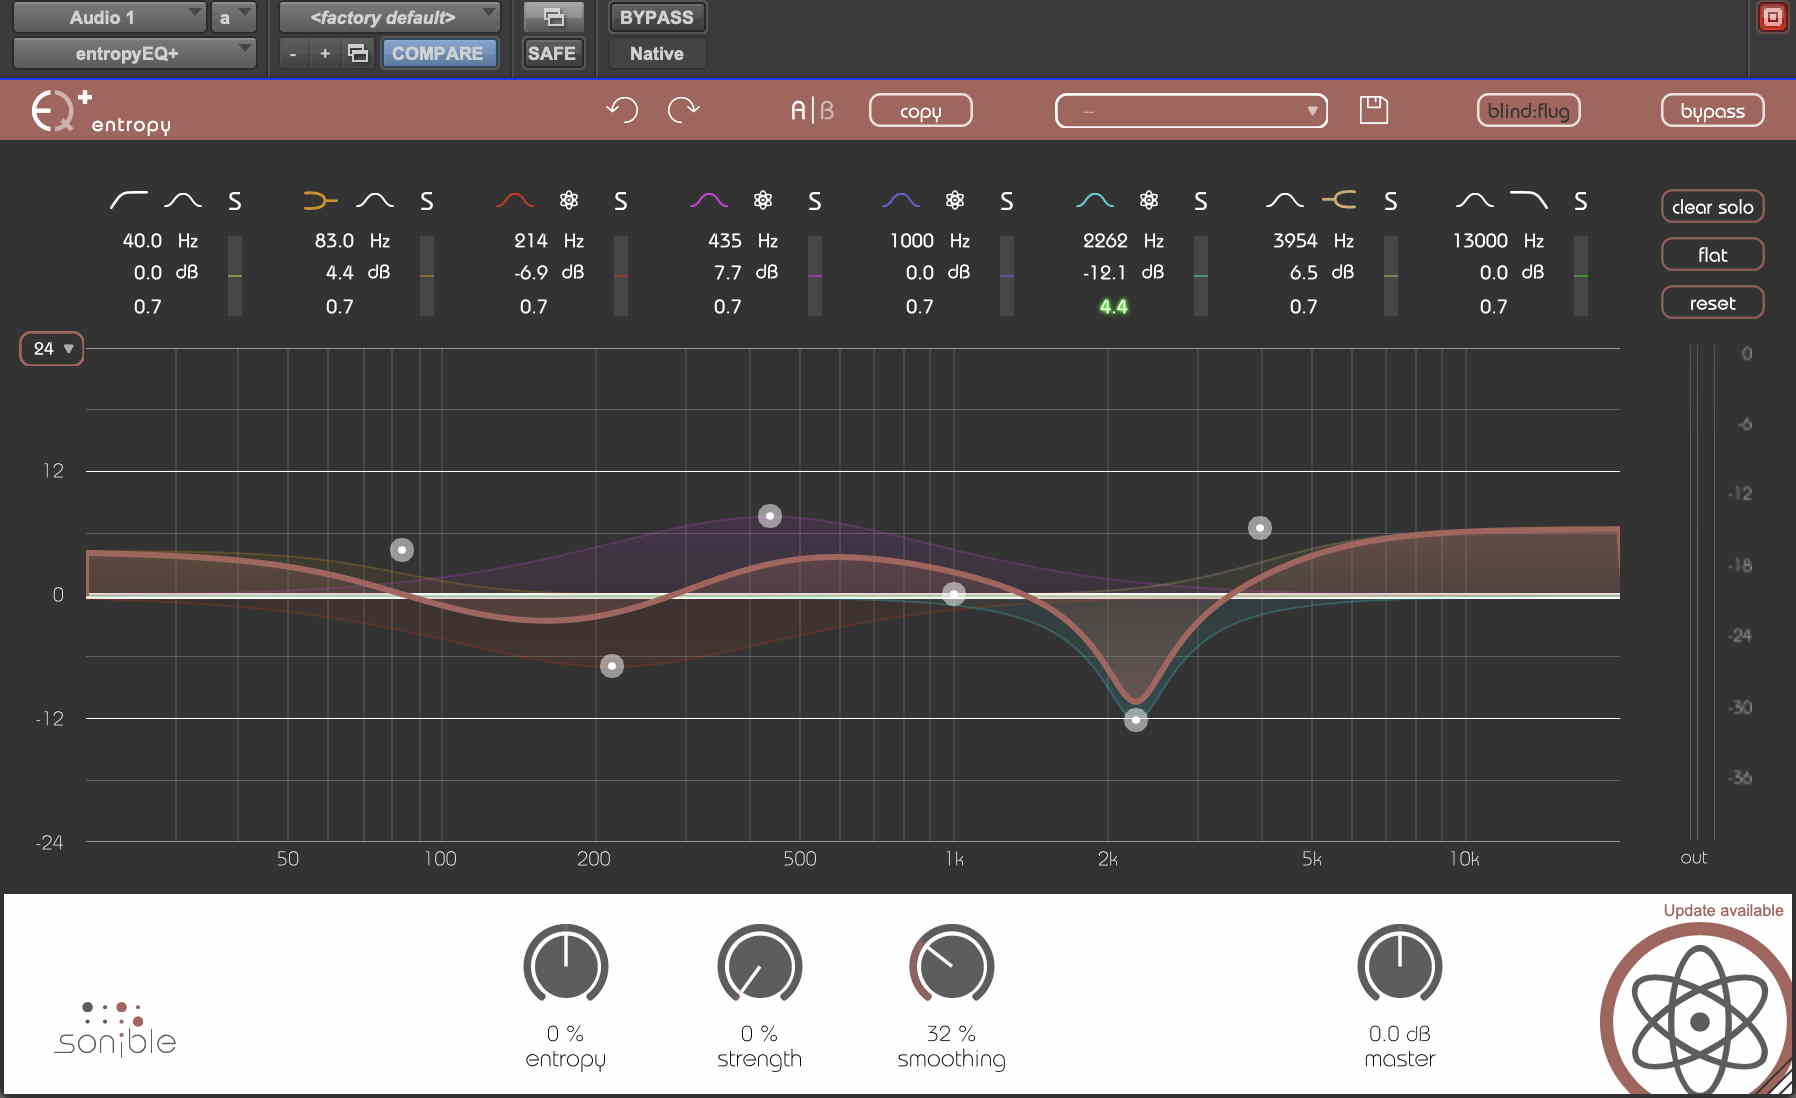Click atom entropy icon on 1000 Hz band

pyautogui.click(x=955, y=200)
